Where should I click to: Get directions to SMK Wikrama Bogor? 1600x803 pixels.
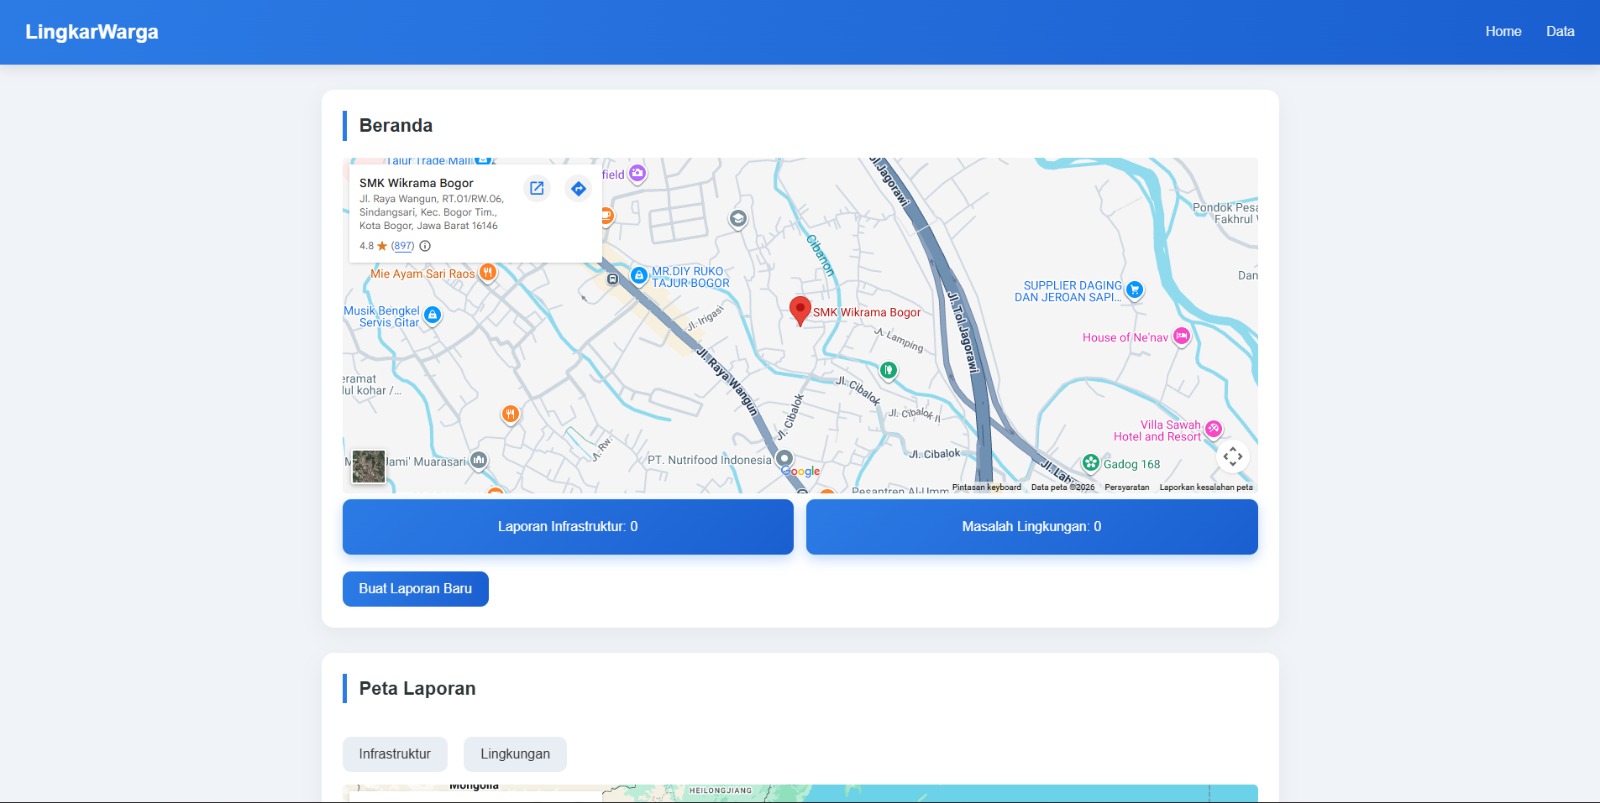point(578,188)
